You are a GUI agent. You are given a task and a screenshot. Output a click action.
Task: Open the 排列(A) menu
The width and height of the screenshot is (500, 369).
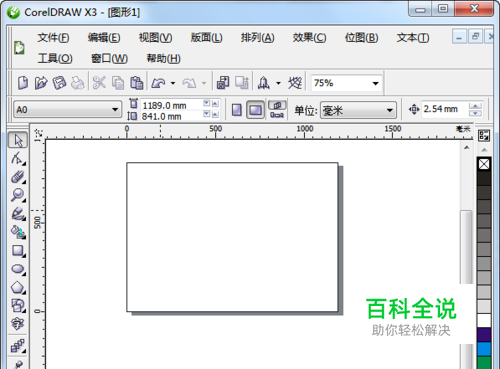tap(257, 37)
